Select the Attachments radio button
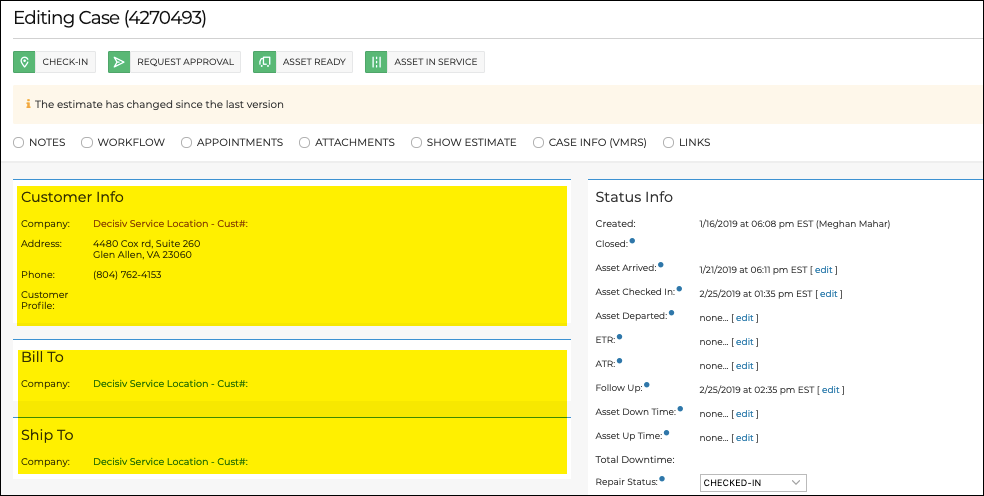984x496 pixels. point(304,143)
